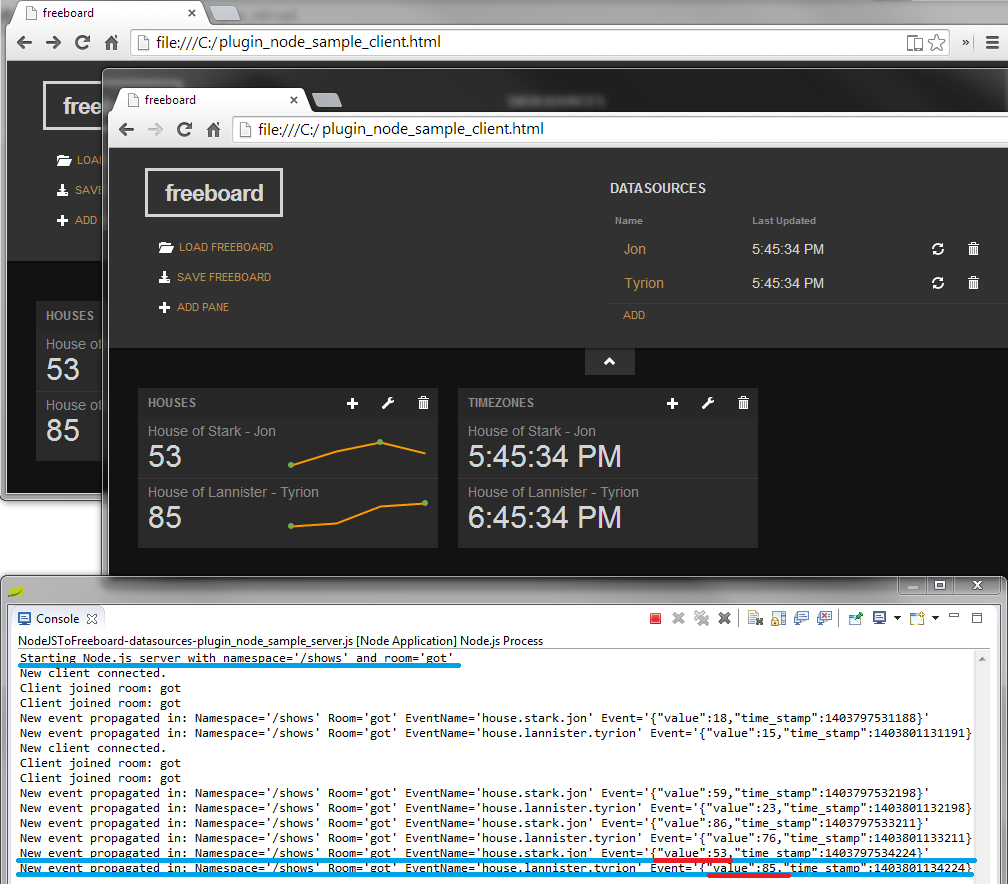Toggle show console on standard error change
This screenshot has width=1008, height=884.
[824, 618]
